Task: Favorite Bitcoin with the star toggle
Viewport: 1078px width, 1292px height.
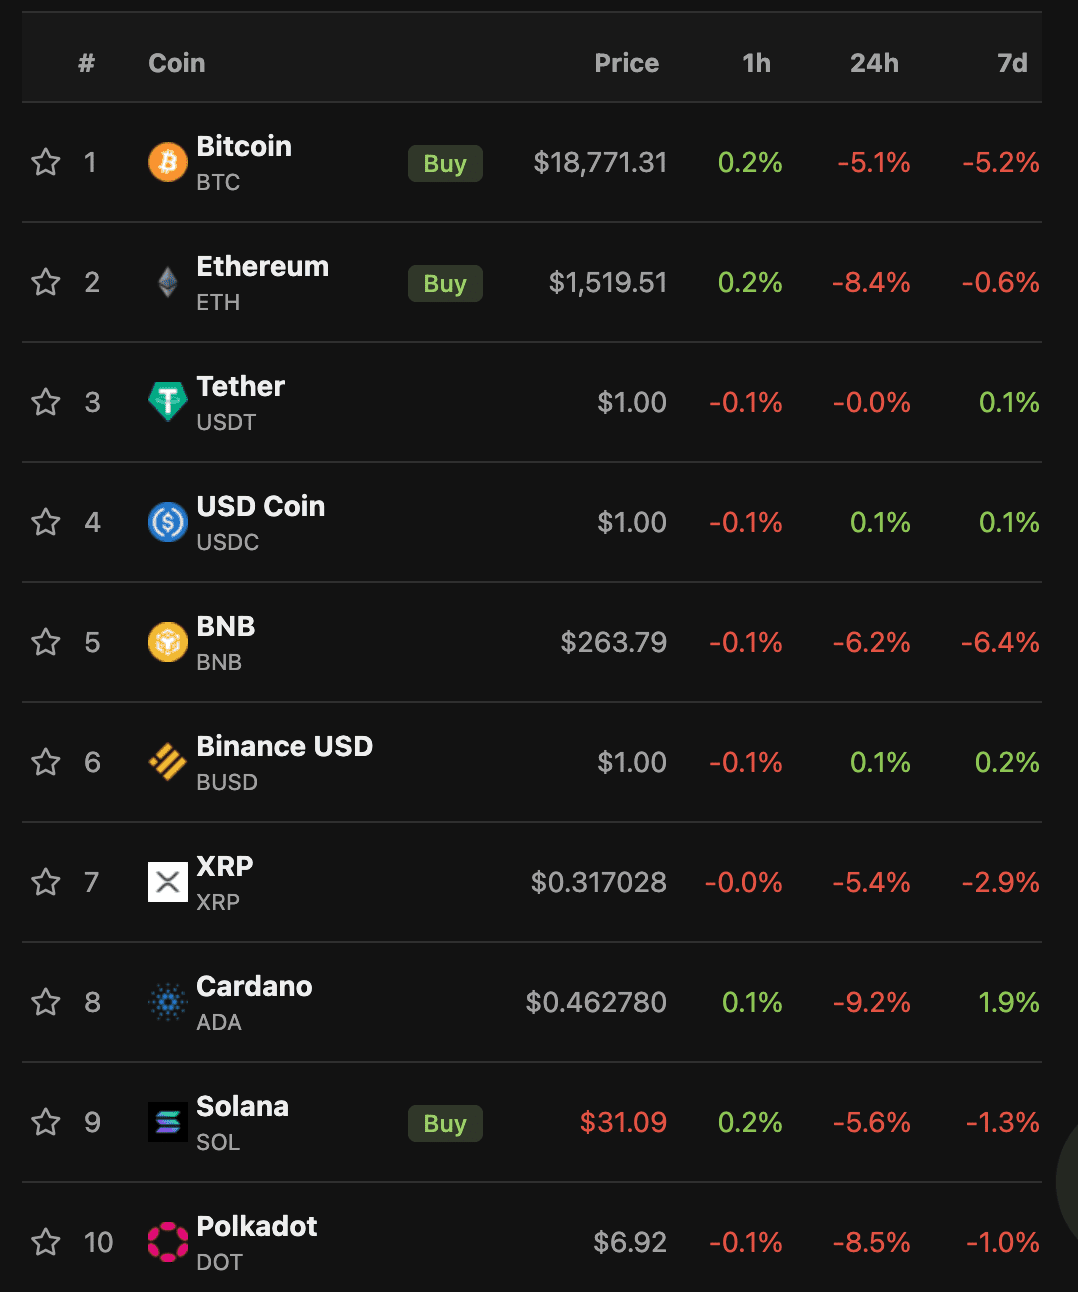Action: (x=46, y=162)
